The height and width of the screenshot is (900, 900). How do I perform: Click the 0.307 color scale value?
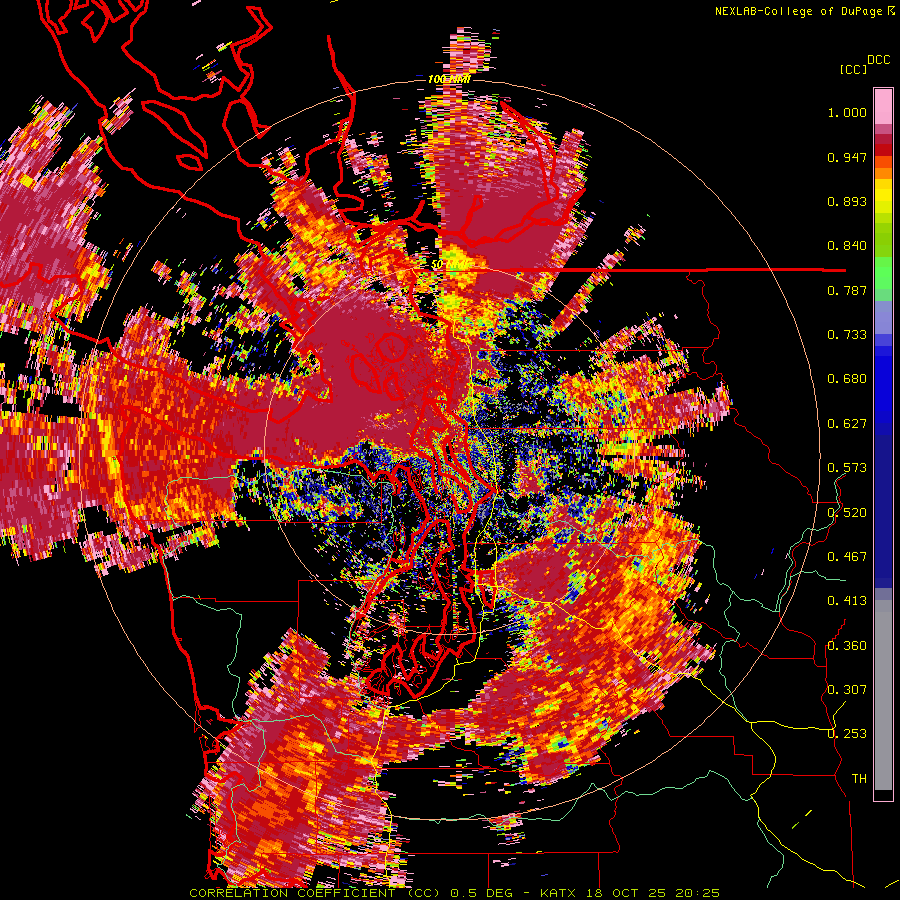pyautogui.click(x=847, y=690)
